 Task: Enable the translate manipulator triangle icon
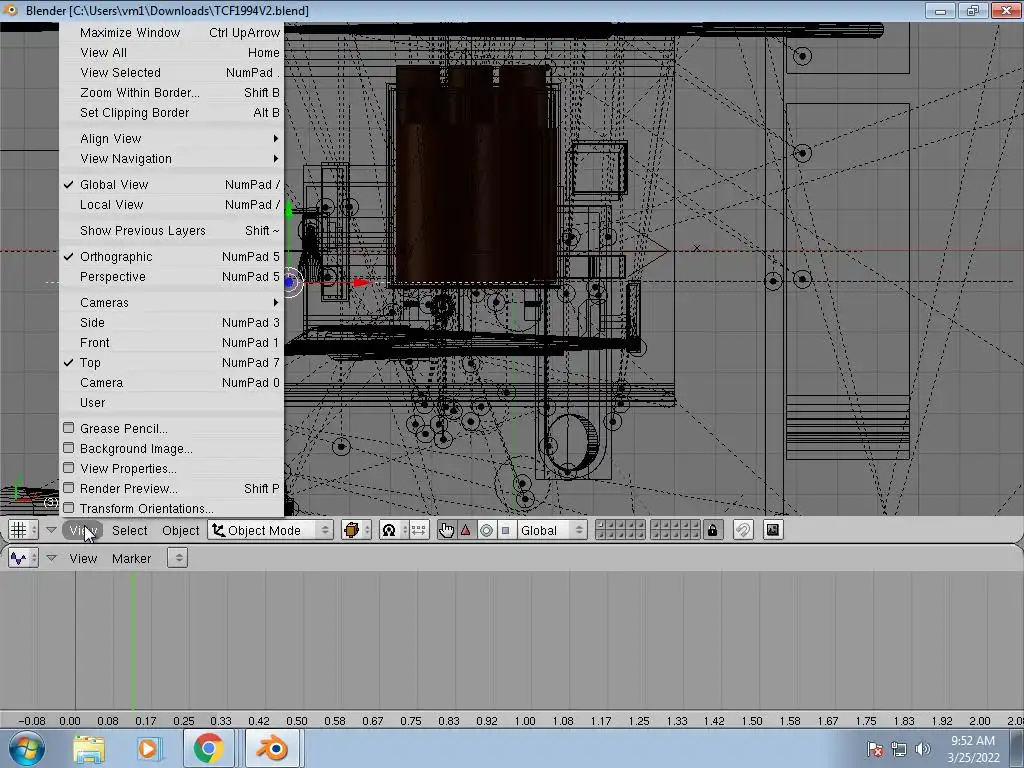[466, 530]
